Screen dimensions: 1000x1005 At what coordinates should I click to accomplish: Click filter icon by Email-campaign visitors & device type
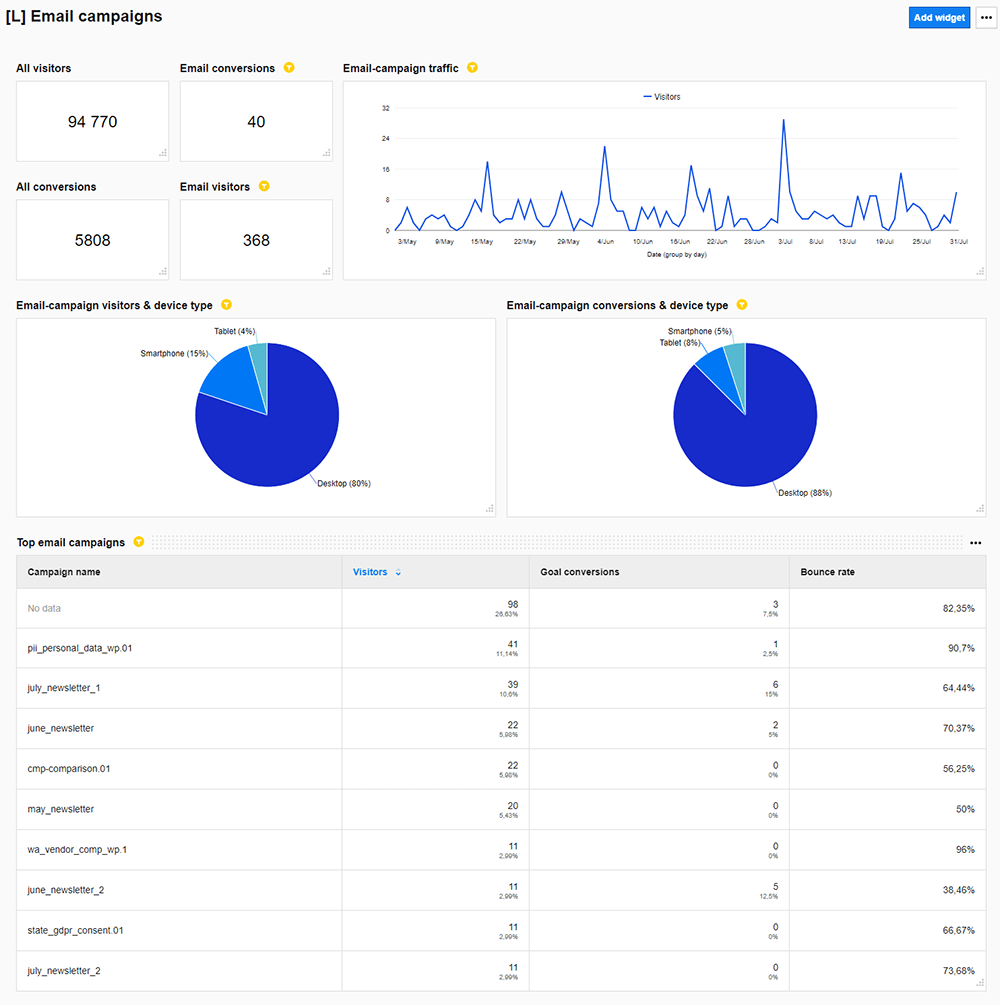226,305
